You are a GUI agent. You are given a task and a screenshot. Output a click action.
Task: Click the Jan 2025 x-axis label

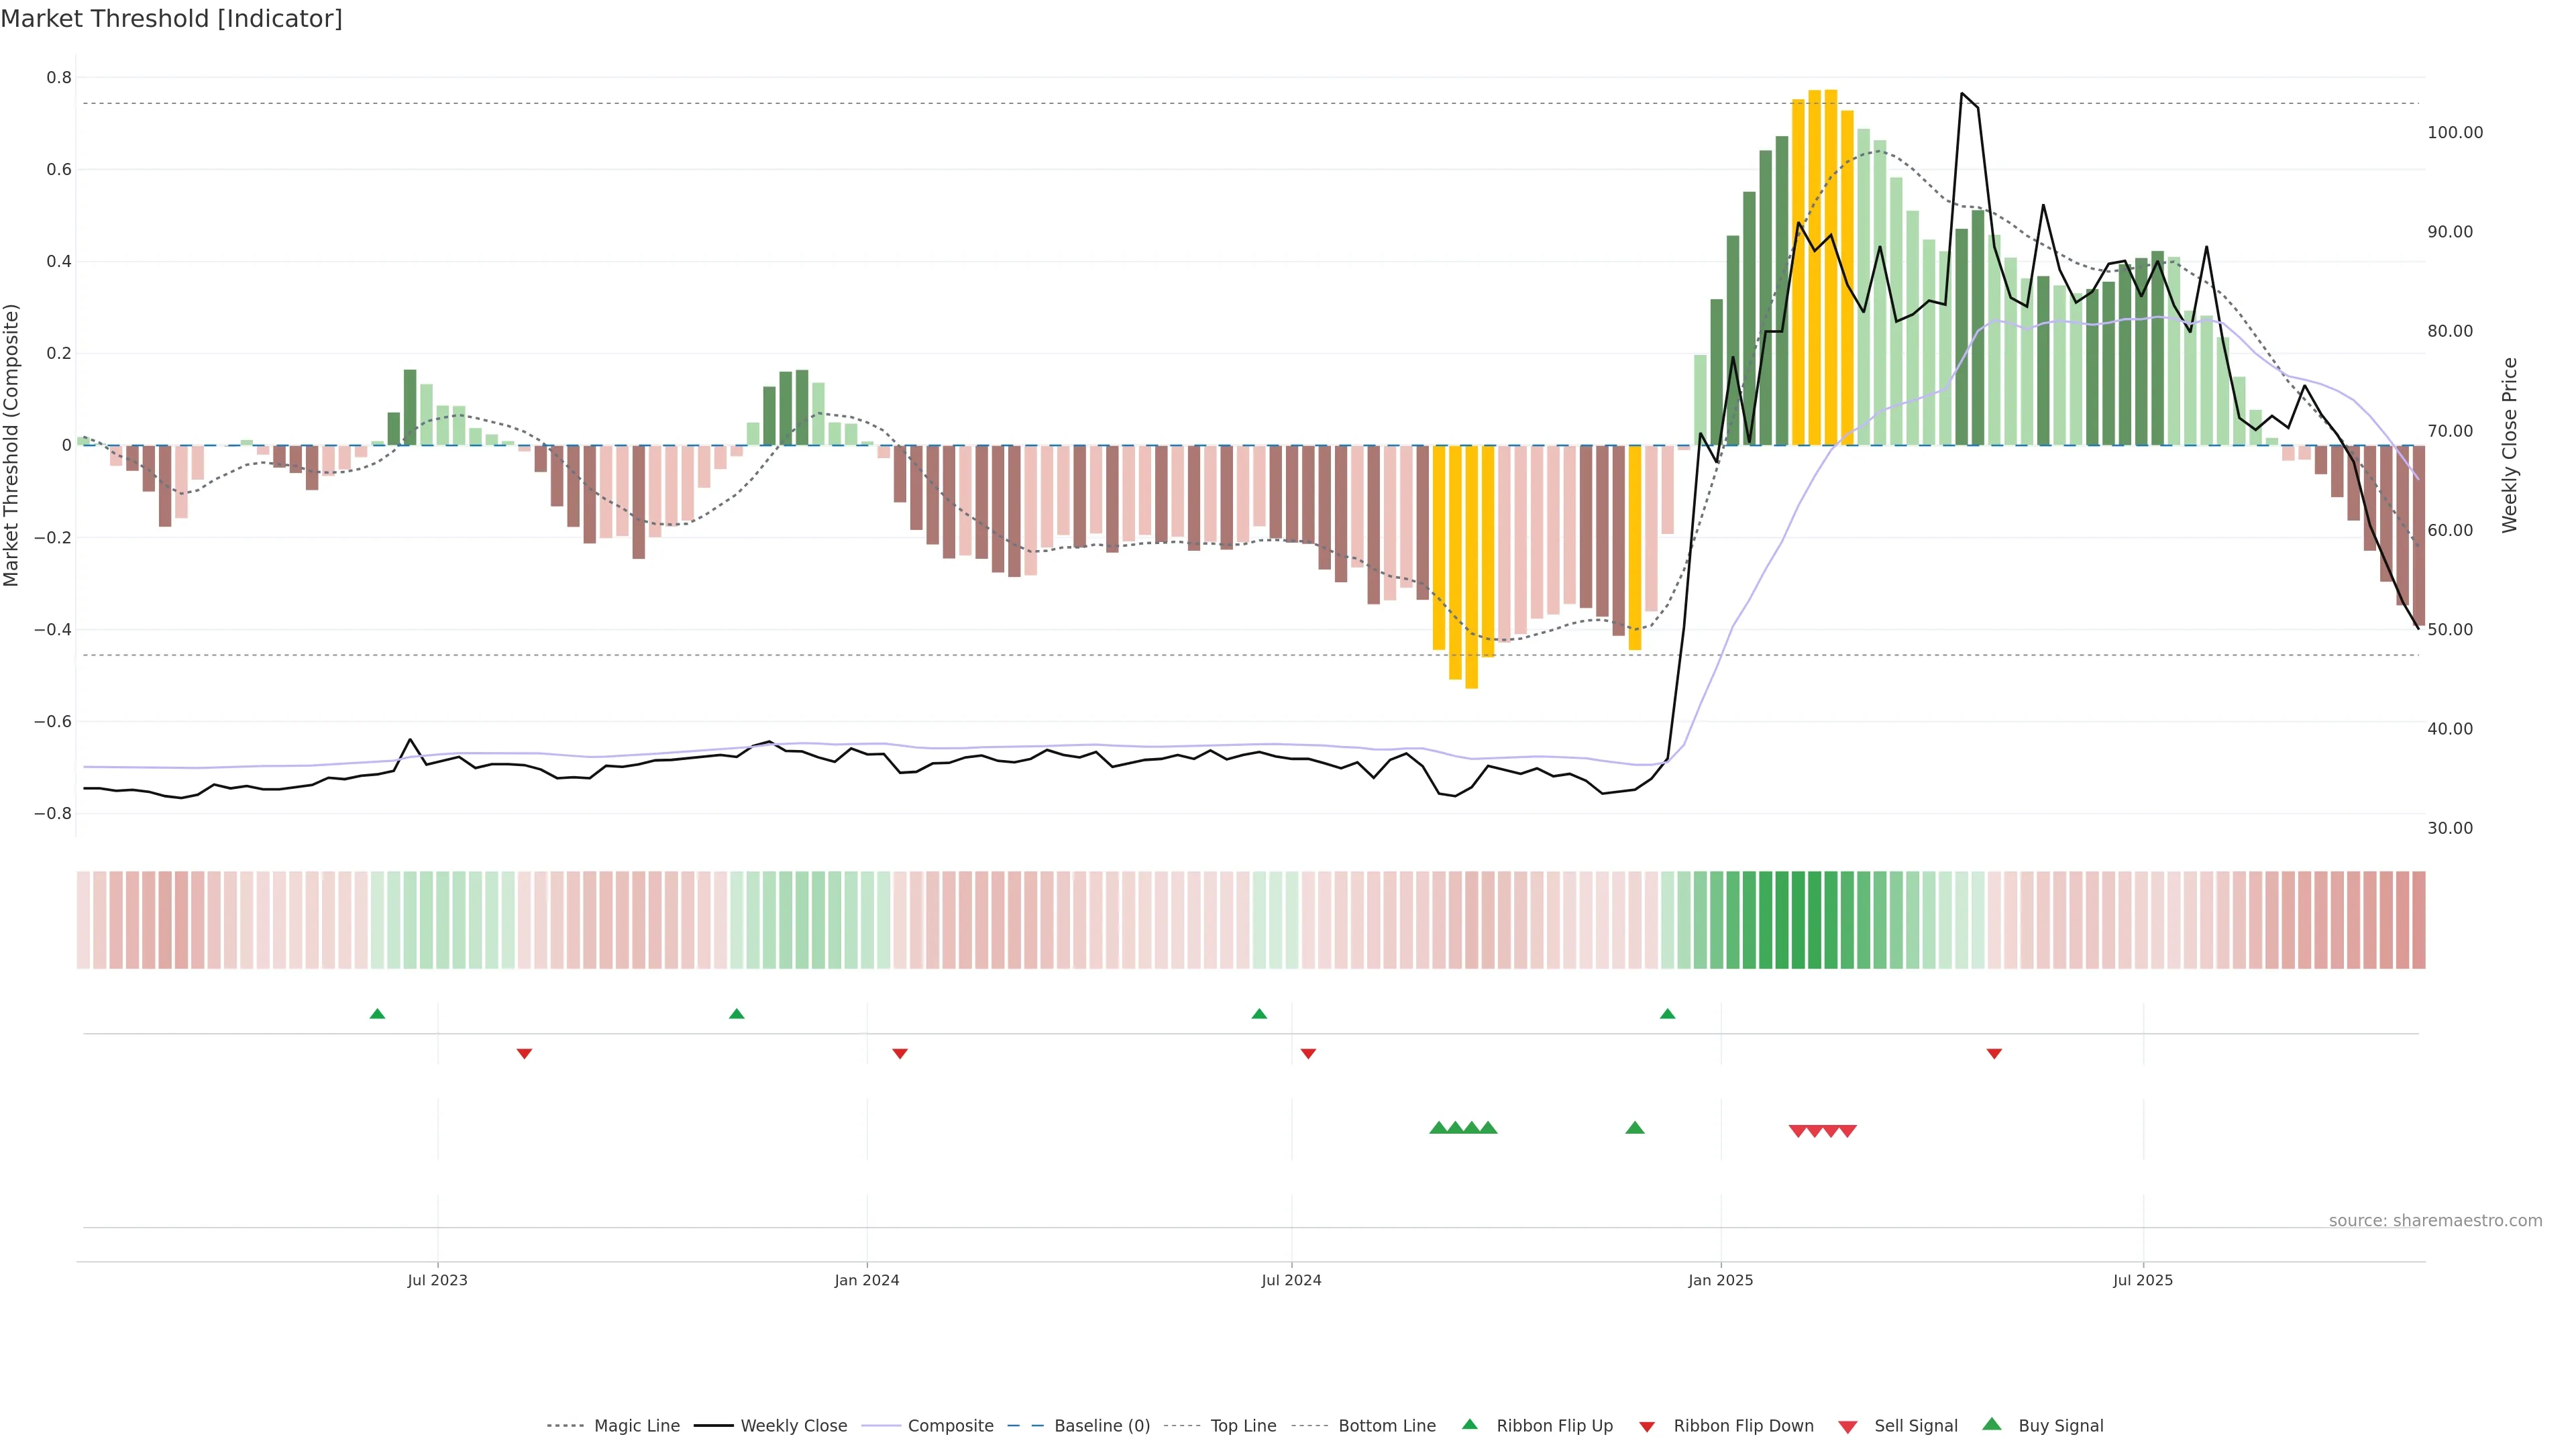pos(1720,1280)
